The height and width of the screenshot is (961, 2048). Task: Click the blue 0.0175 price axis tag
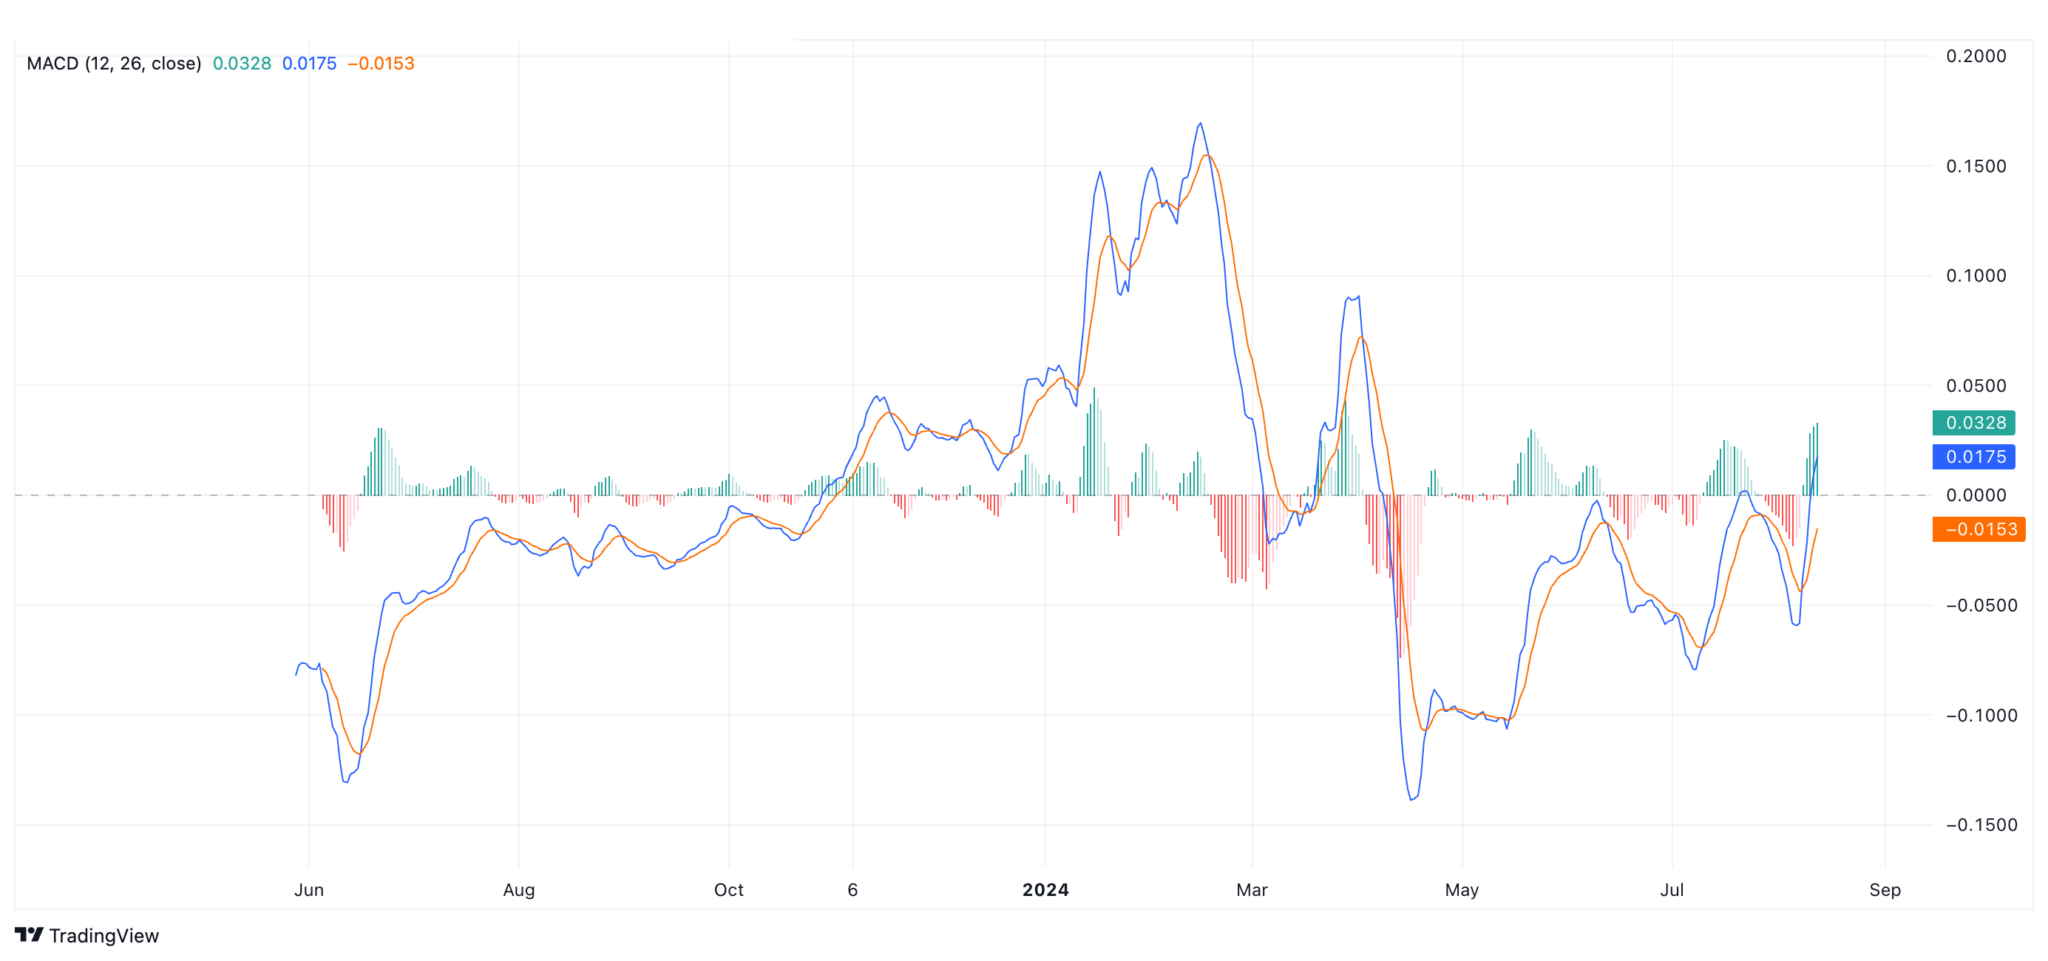(x=1973, y=457)
